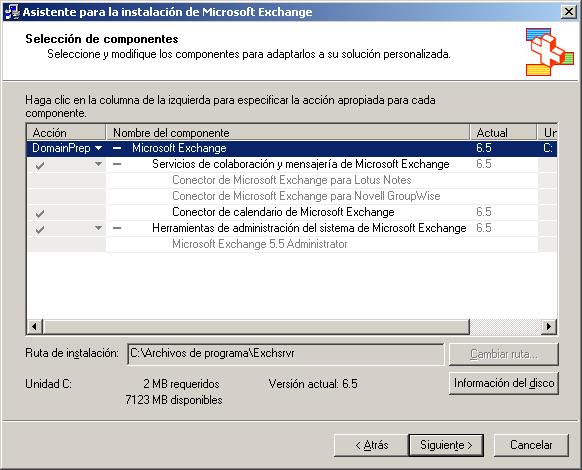Open action dropdown for Servicios de colaboración
The image size is (582, 470).
(x=98, y=164)
